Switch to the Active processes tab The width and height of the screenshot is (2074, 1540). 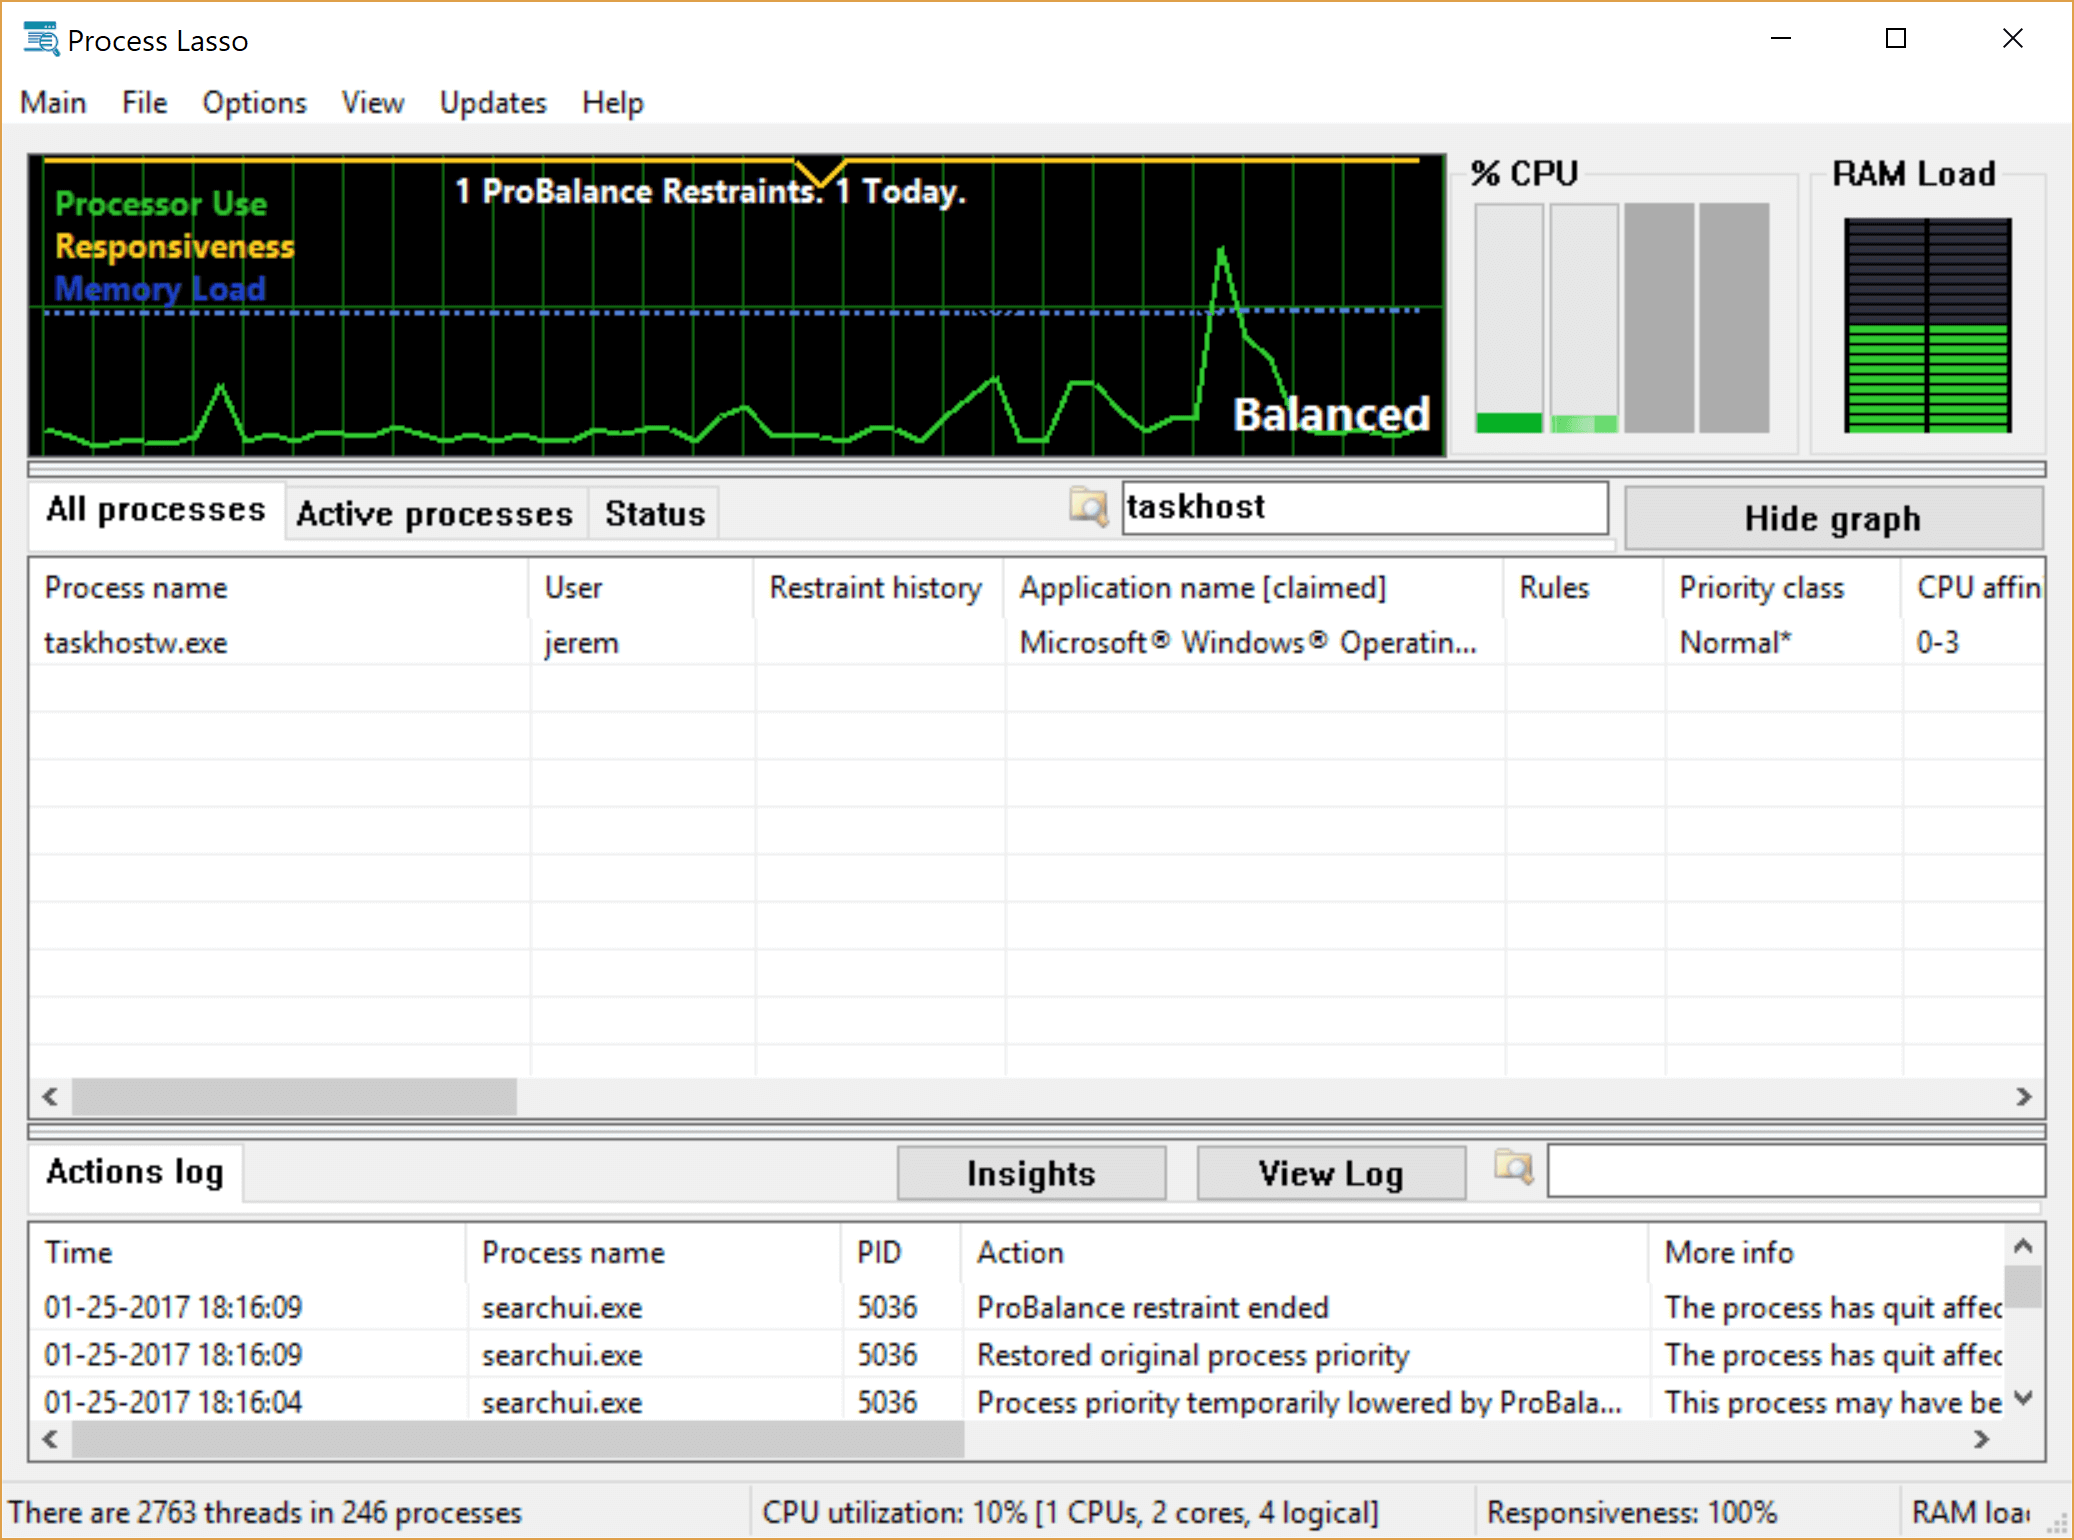click(434, 514)
